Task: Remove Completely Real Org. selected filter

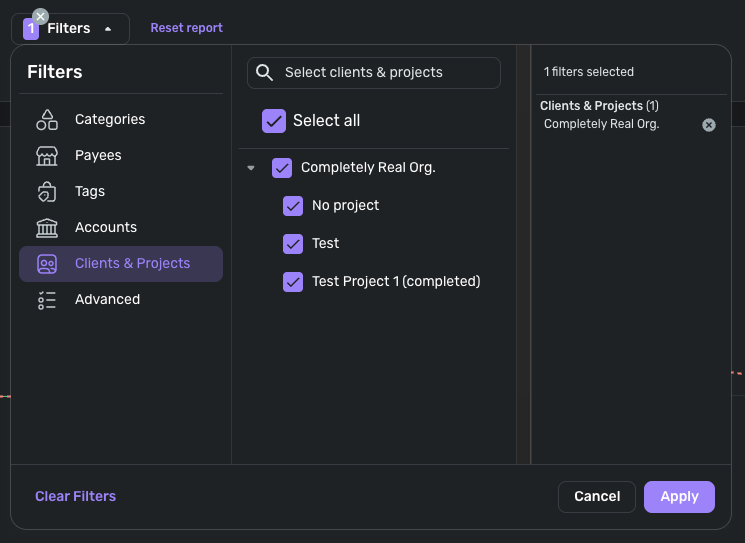Action: [709, 125]
